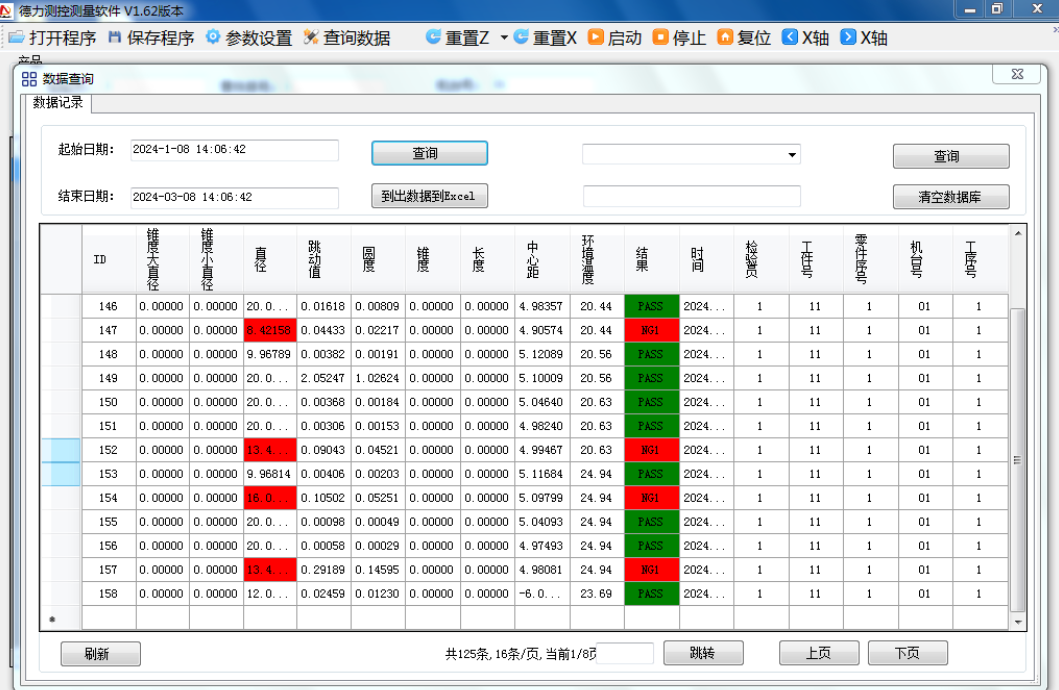Stop the machine with the 停止 button

[x=661, y=38]
